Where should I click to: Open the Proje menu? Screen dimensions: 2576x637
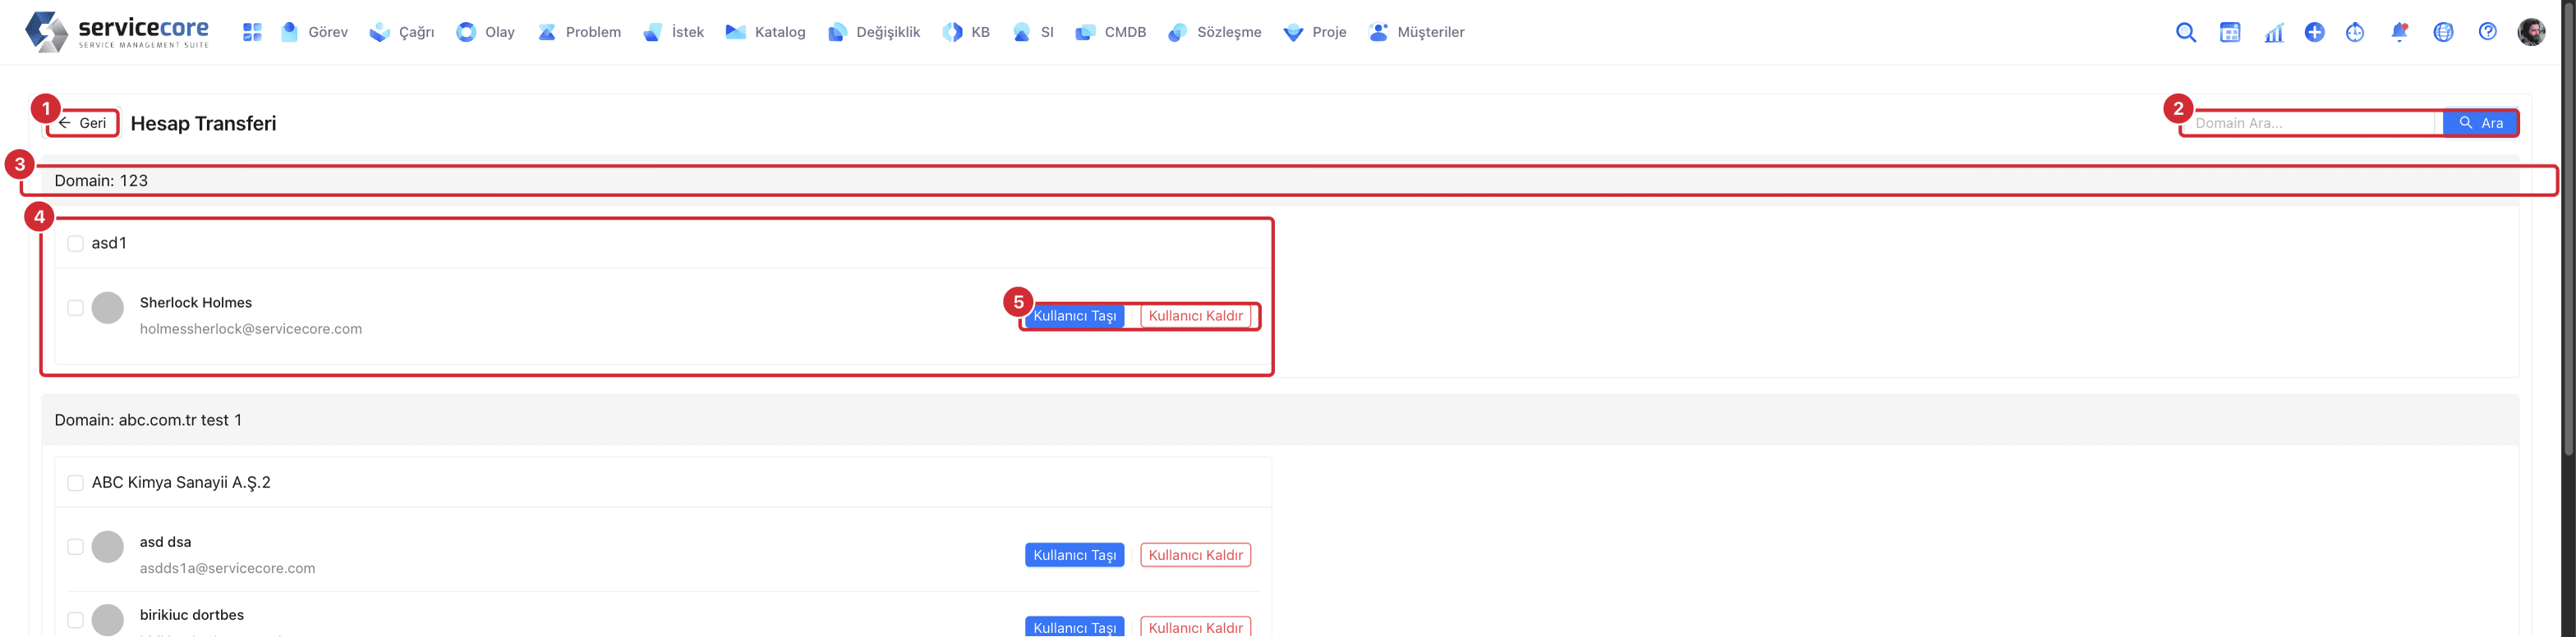(1314, 32)
